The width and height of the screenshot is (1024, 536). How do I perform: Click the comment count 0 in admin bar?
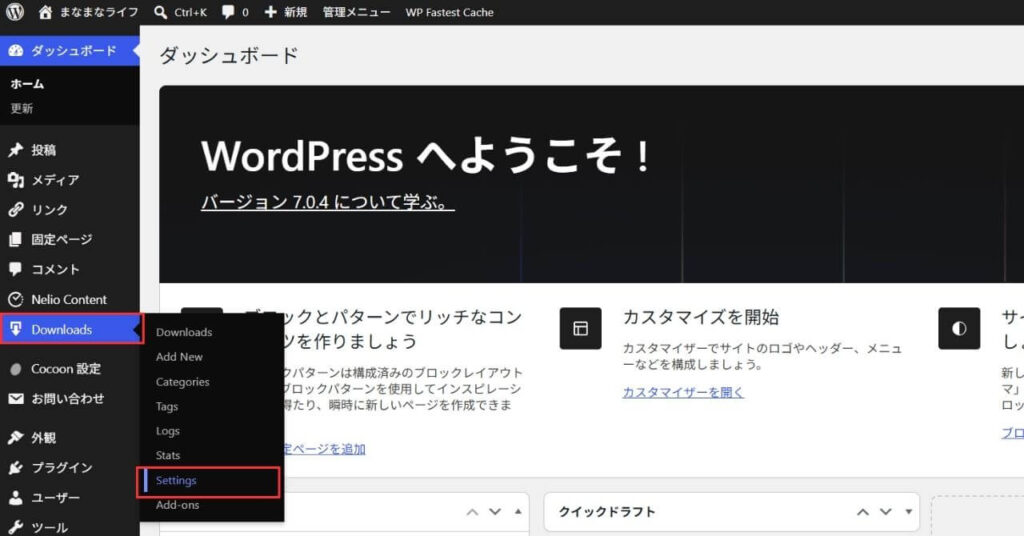pyautogui.click(x=246, y=12)
